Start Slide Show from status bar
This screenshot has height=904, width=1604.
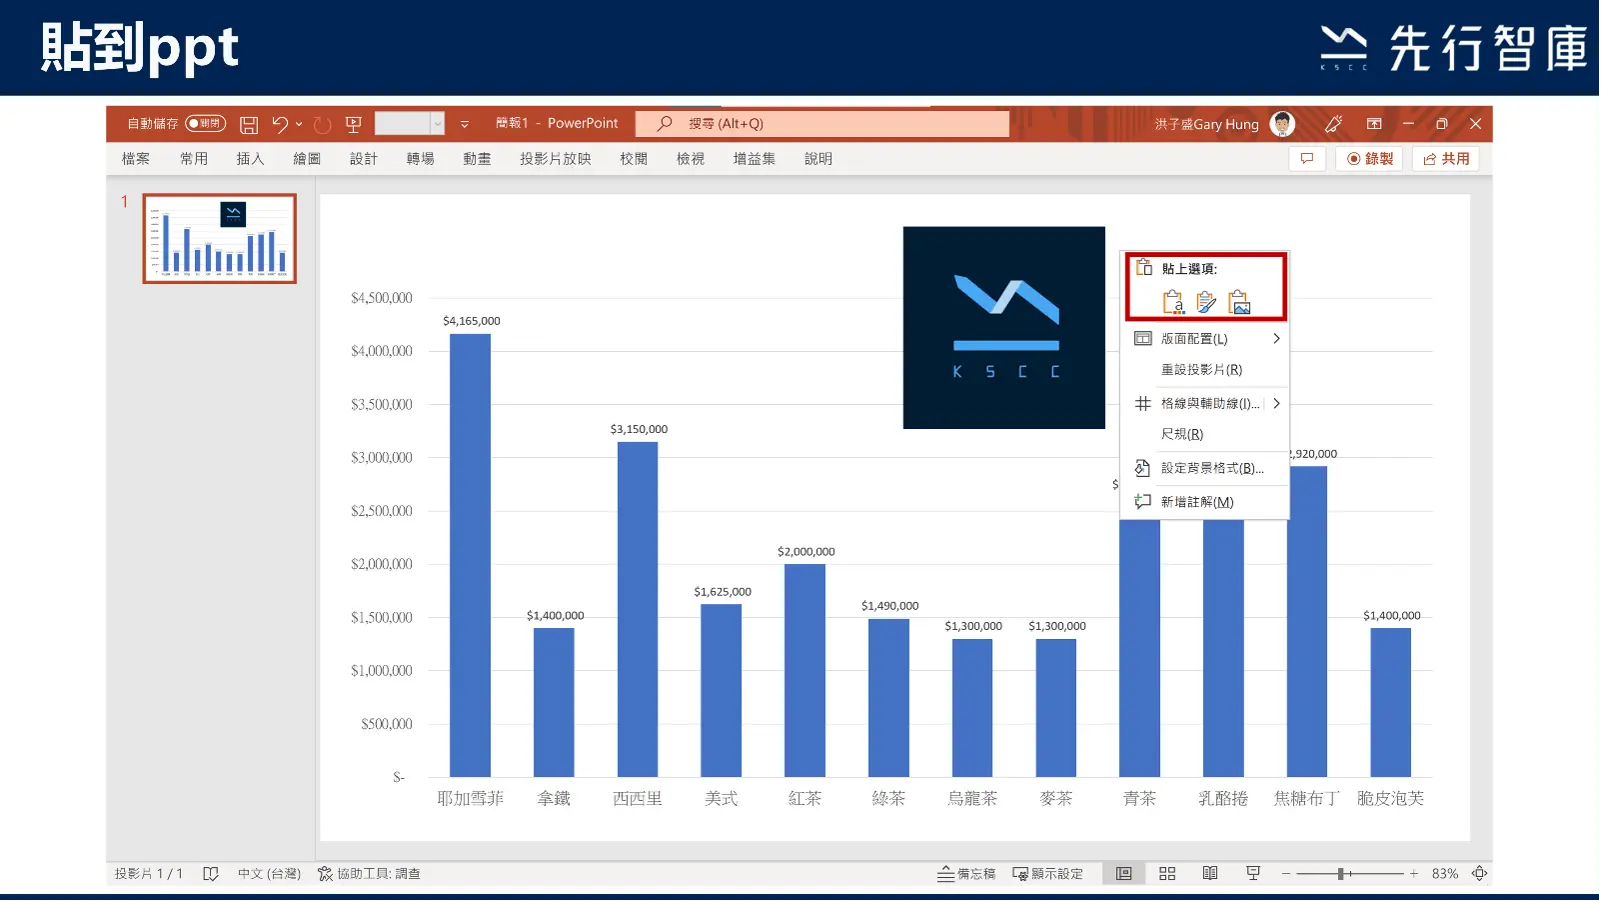[x=1253, y=873]
